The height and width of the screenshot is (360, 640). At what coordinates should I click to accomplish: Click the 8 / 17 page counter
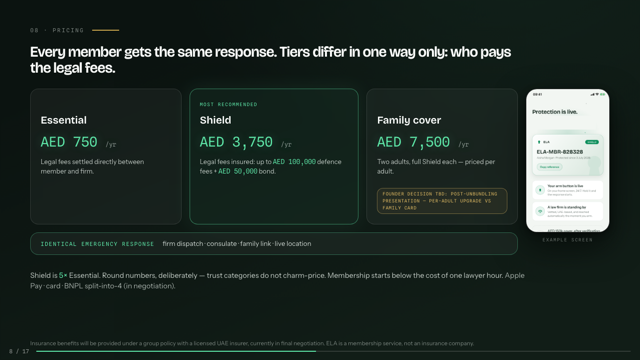point(19,351)
